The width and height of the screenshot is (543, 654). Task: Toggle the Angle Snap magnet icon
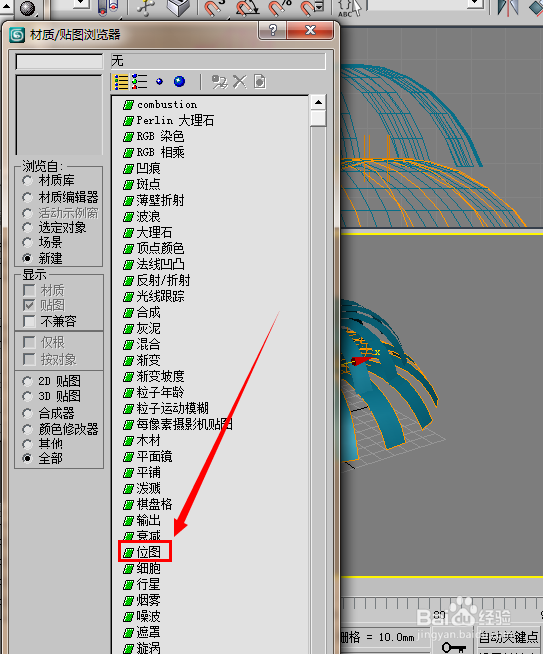(x=247, y=8)
